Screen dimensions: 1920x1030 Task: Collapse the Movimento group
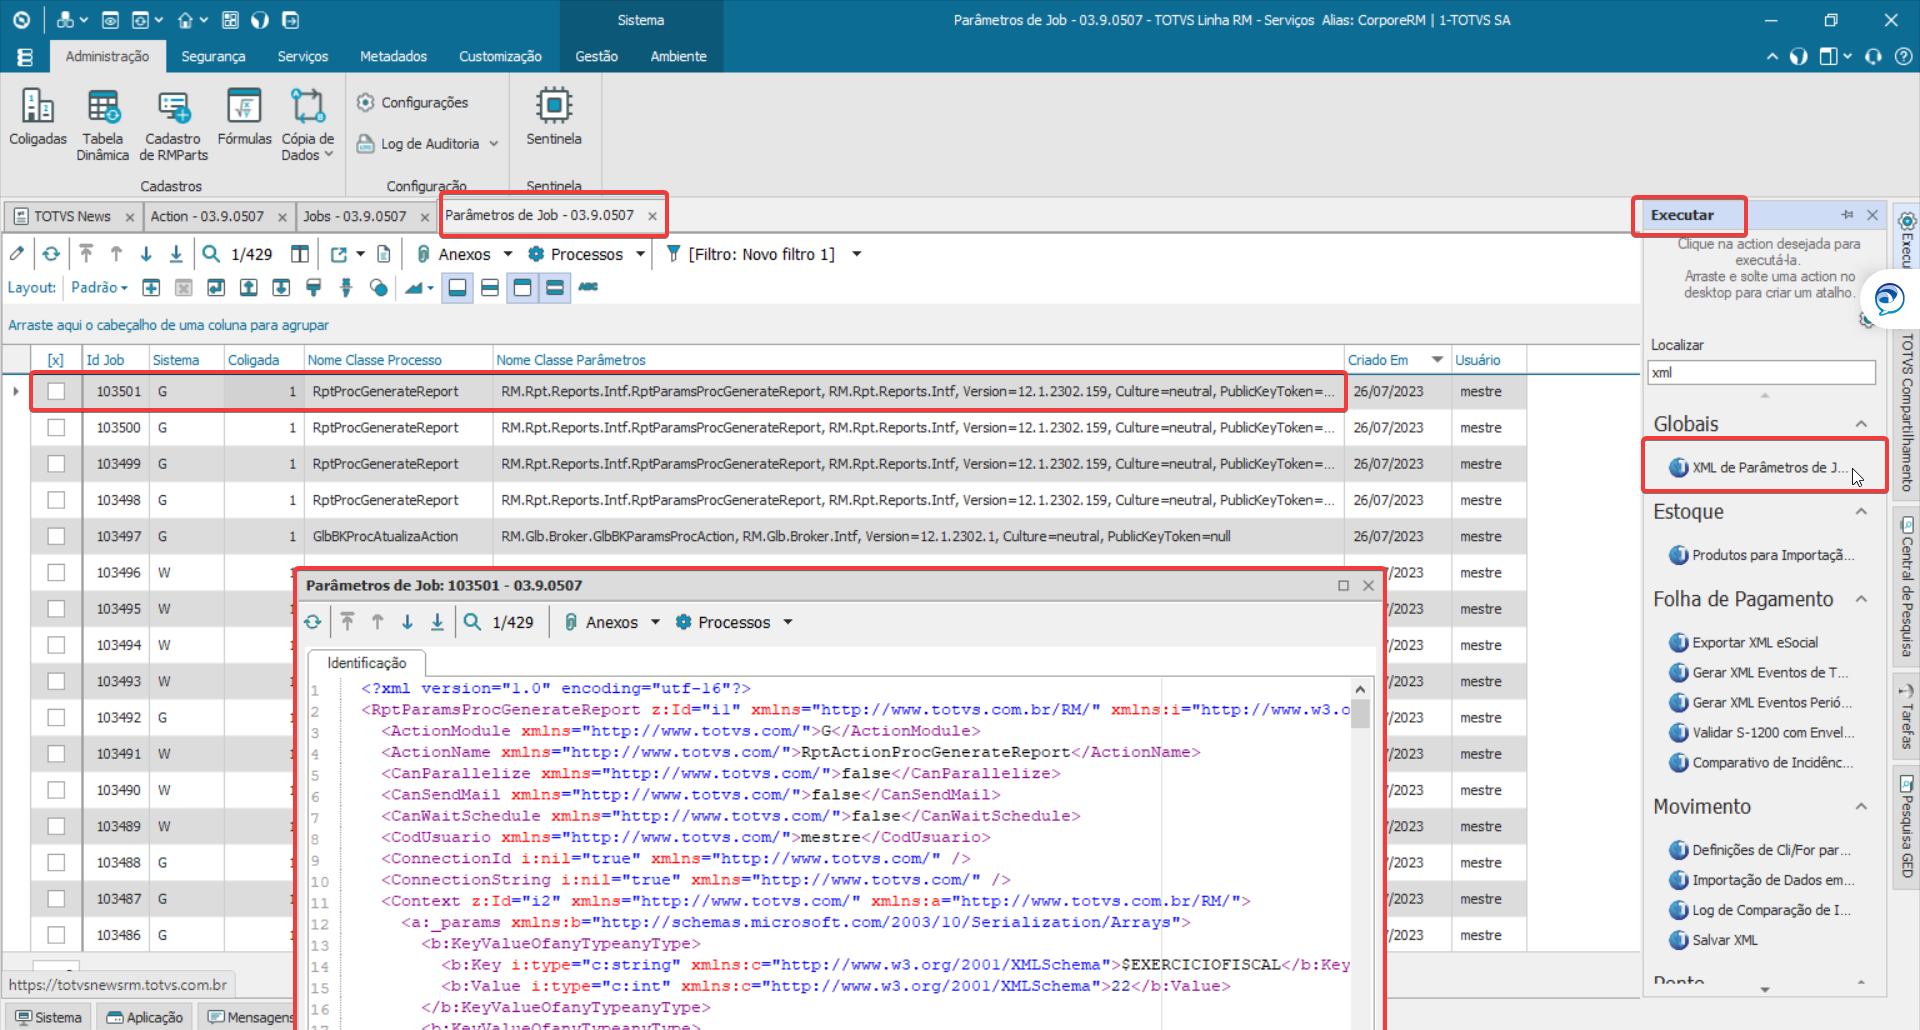coord(1861,806)
